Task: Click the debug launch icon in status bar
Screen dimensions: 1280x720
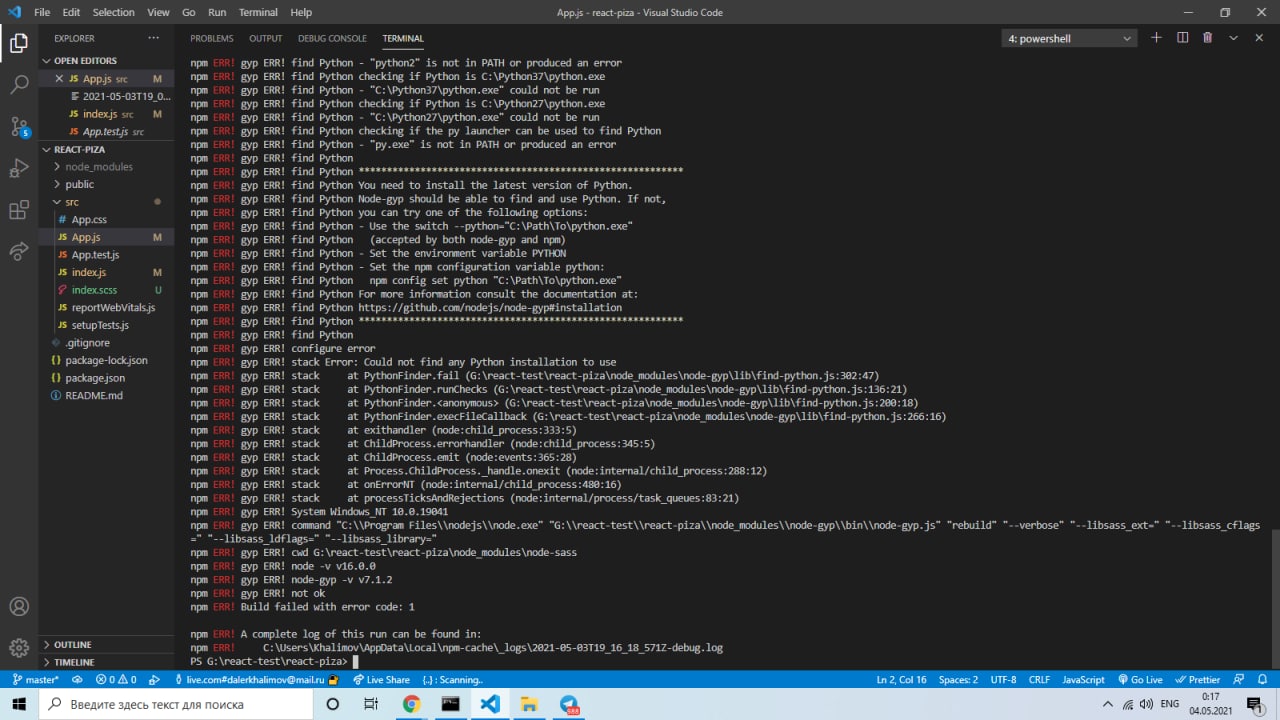Action: (155, 679)
